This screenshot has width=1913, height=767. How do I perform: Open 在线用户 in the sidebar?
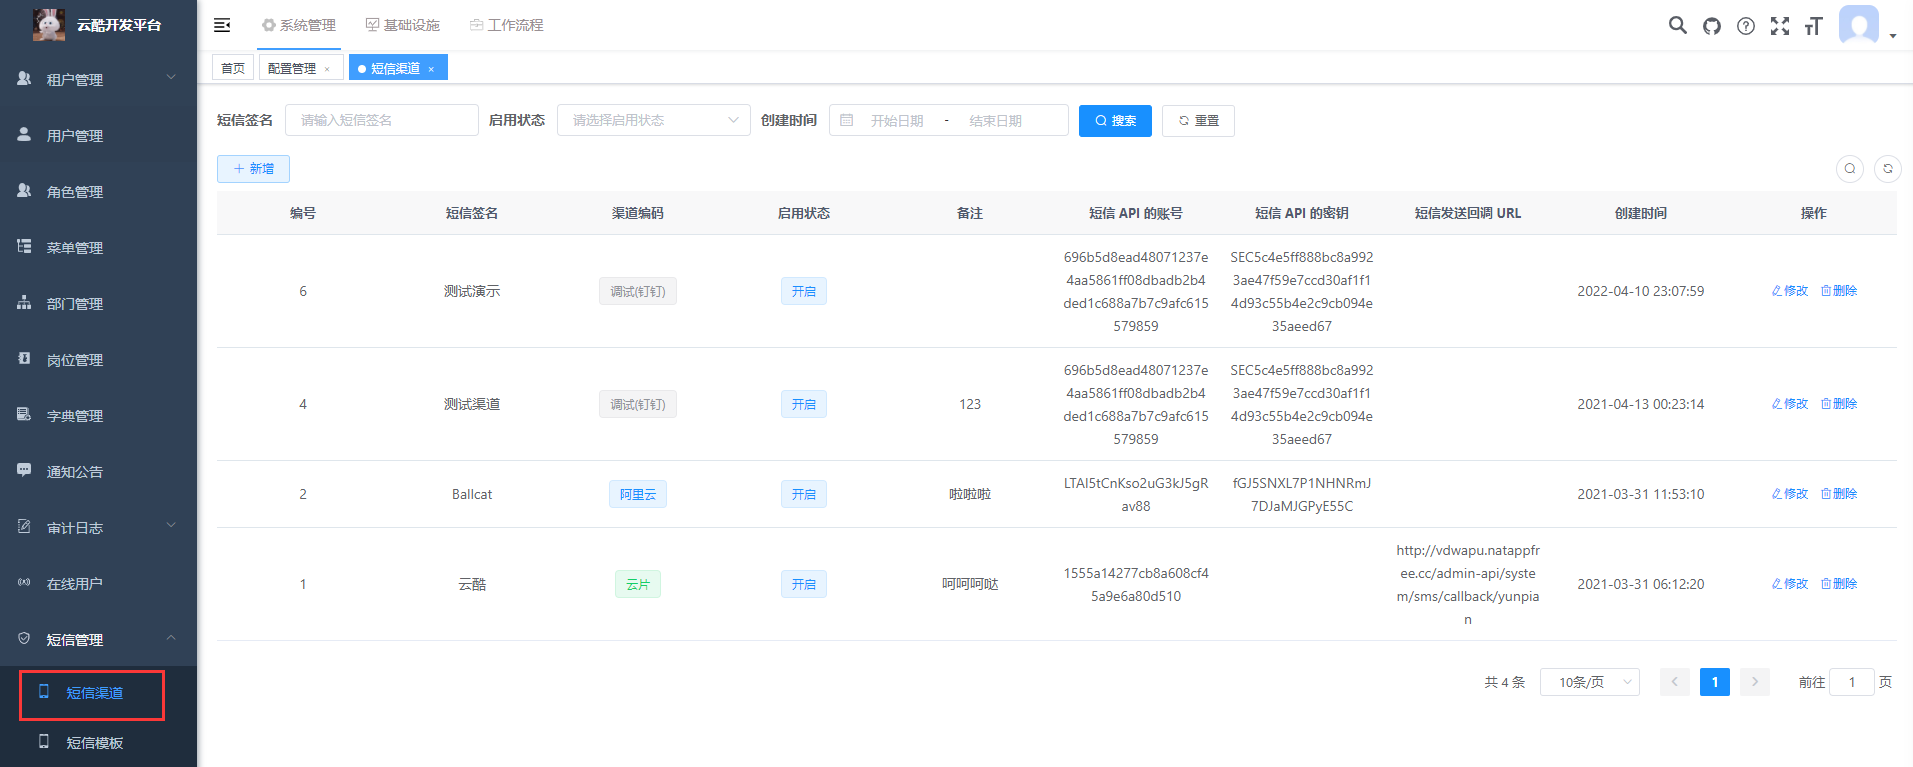point(98,583)
